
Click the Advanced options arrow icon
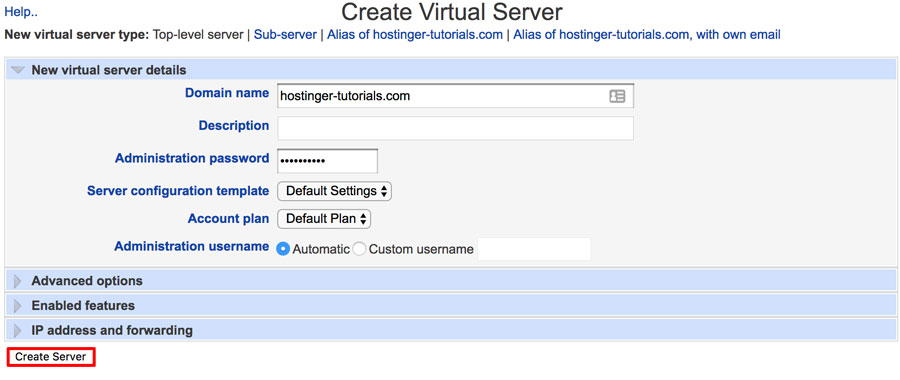tap(18, 281)
